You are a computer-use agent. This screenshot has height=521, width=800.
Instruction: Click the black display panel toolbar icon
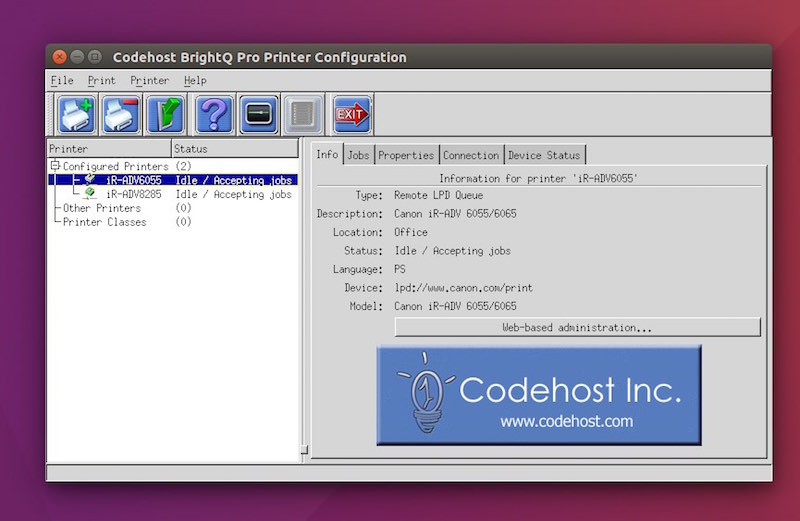pos(259,114)
